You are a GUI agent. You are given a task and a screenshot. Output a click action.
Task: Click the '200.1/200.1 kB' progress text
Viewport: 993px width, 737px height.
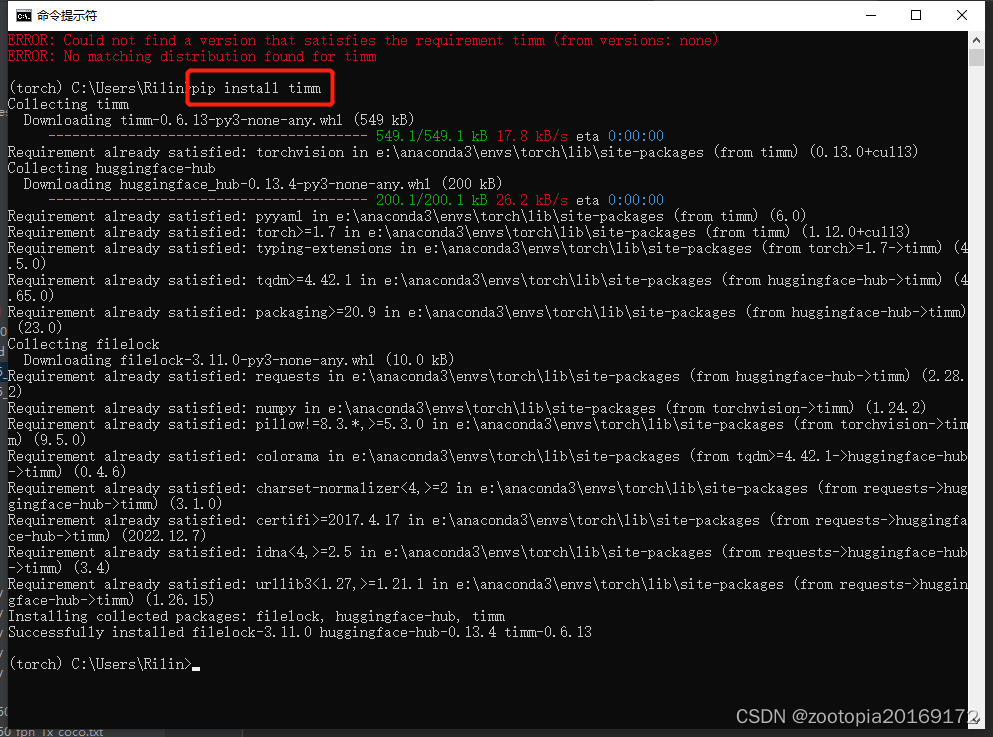431,200
